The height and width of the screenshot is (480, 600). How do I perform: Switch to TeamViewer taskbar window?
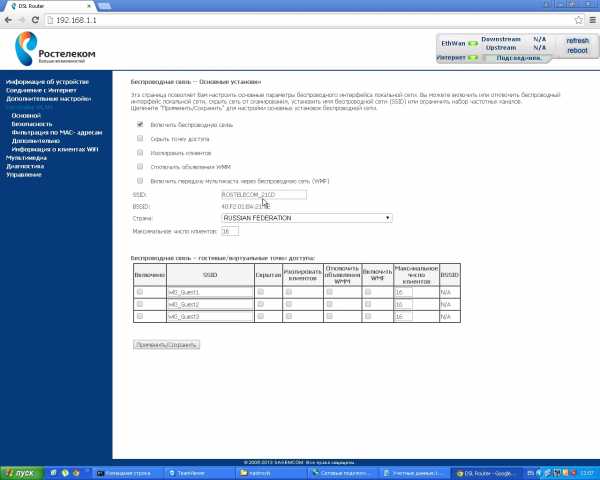click(200, 473)
